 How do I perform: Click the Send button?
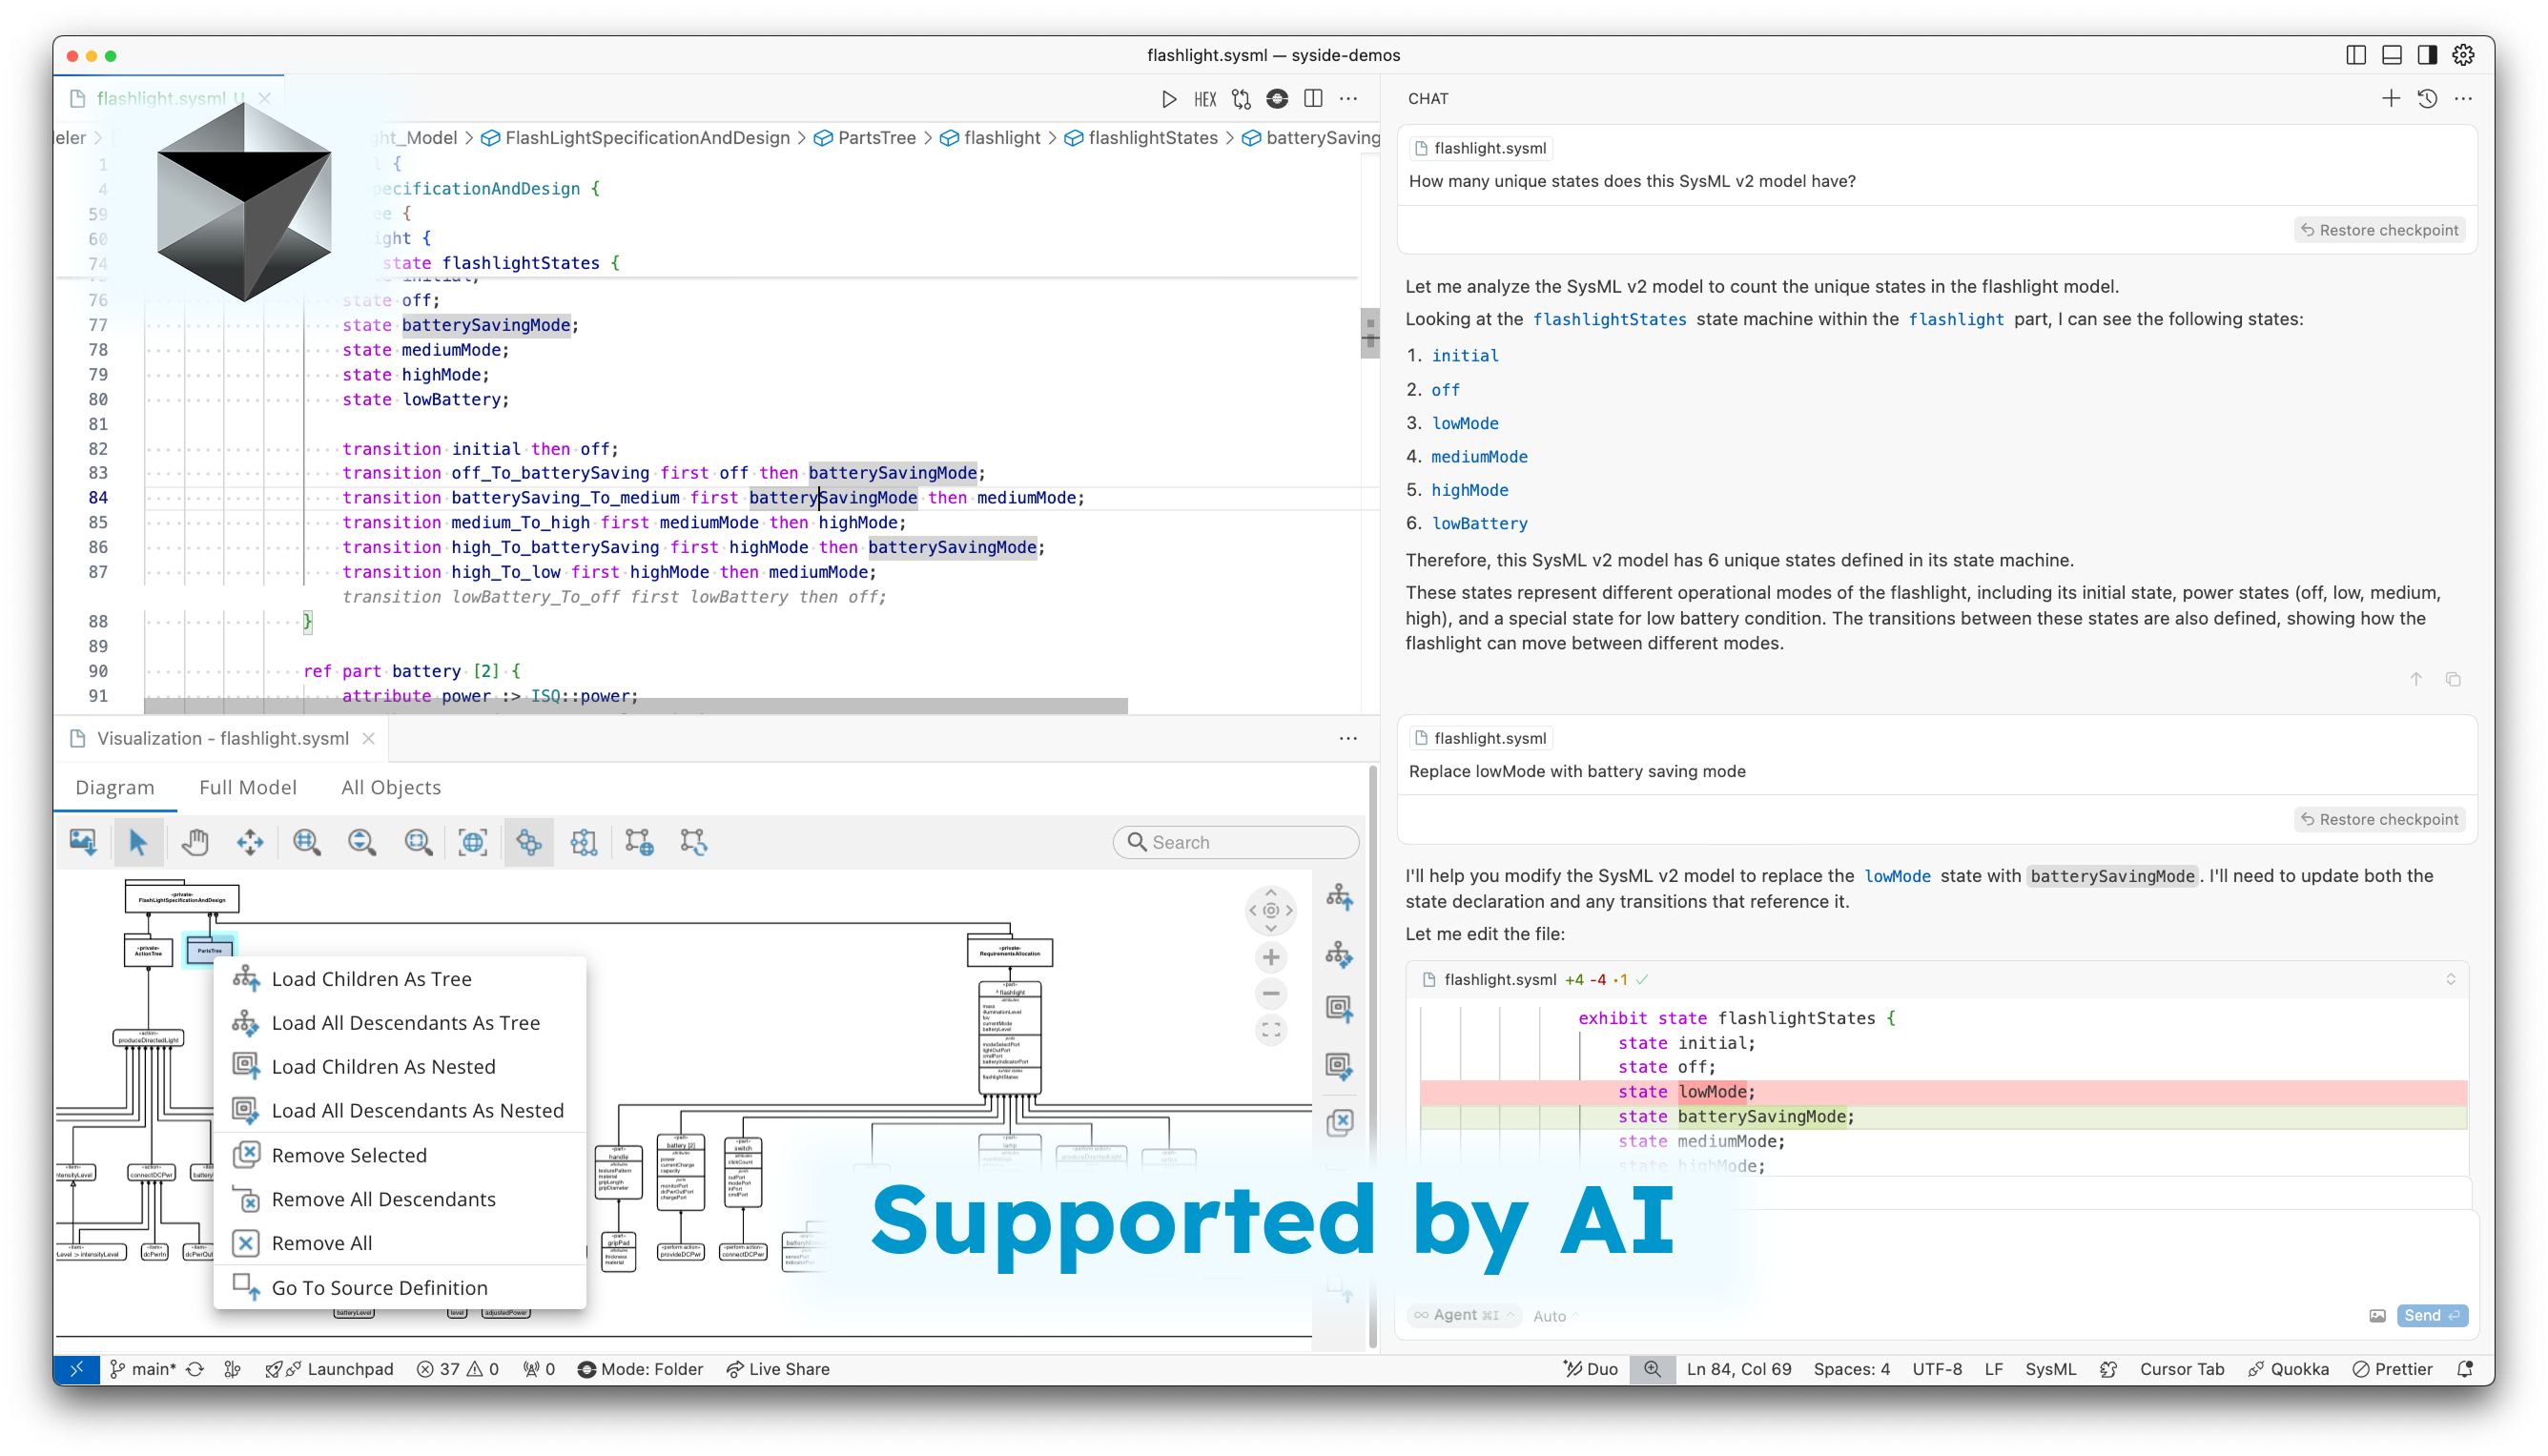[2431, 1315]
